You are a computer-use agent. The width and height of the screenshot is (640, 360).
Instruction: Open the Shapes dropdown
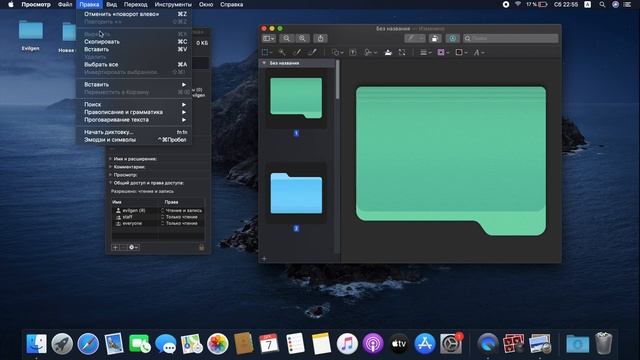pyautogui.click(x=338, y=52)
